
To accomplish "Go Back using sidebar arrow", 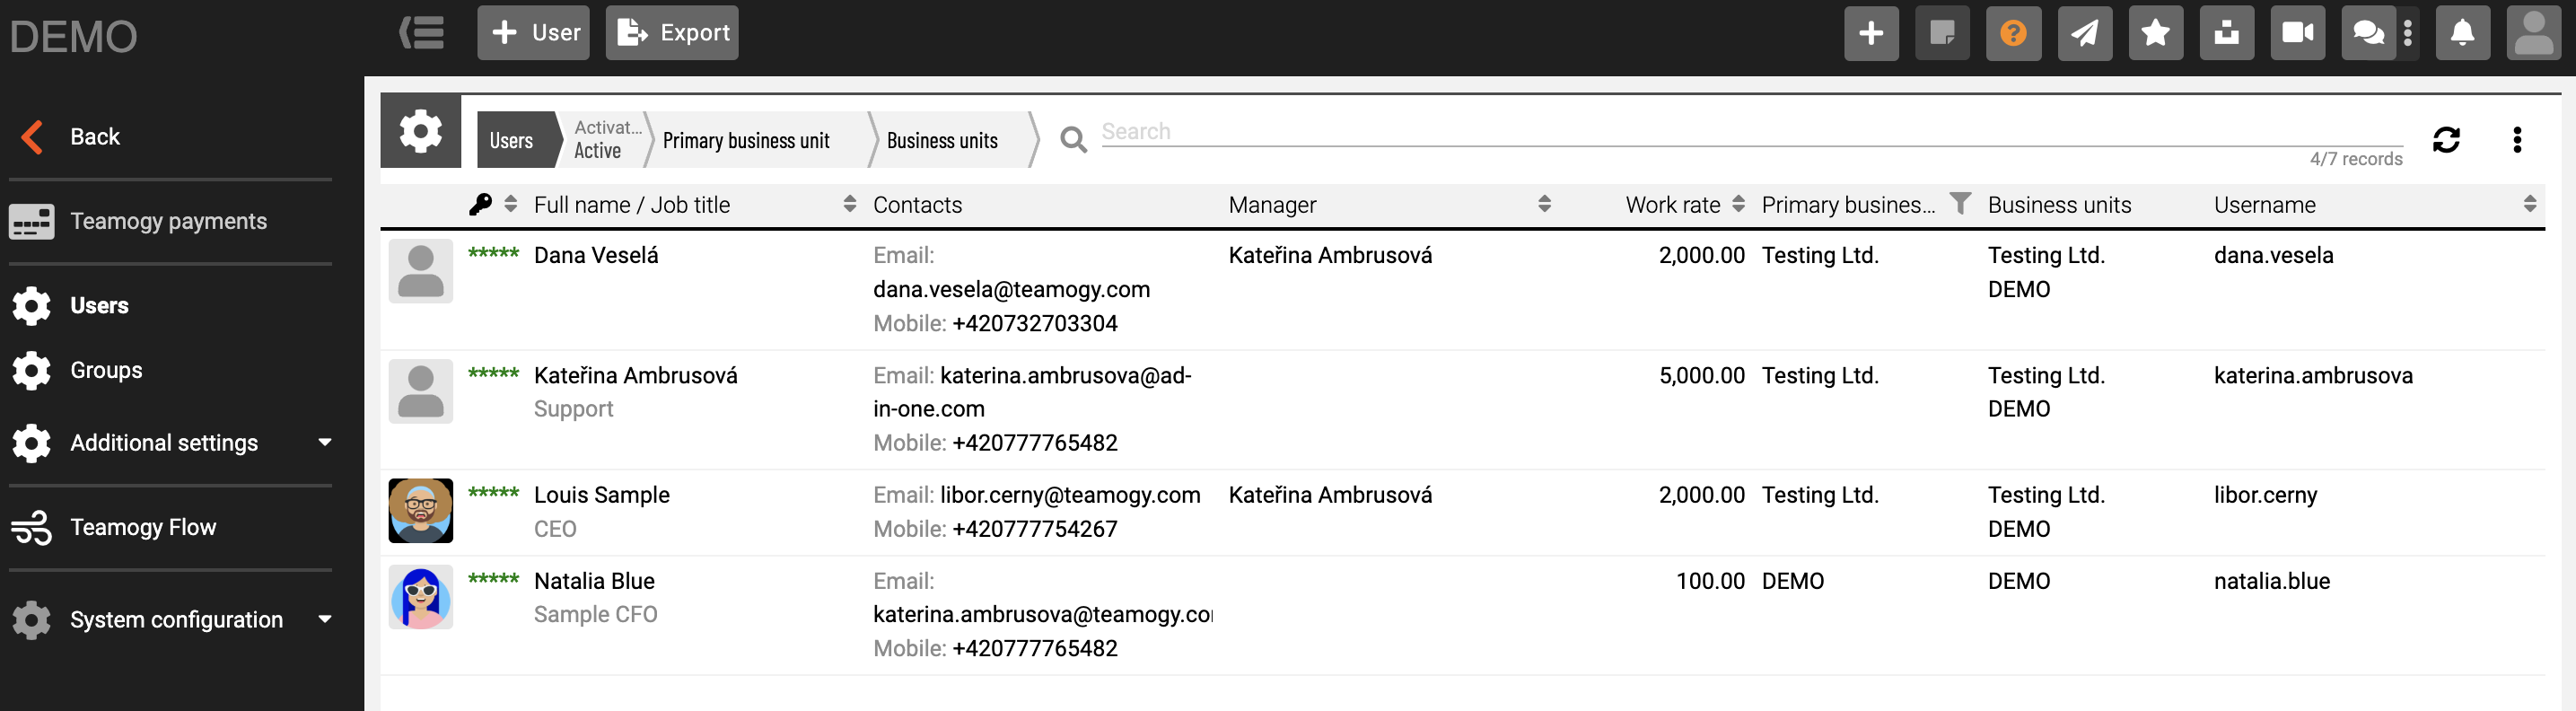I will coord(32,137).
